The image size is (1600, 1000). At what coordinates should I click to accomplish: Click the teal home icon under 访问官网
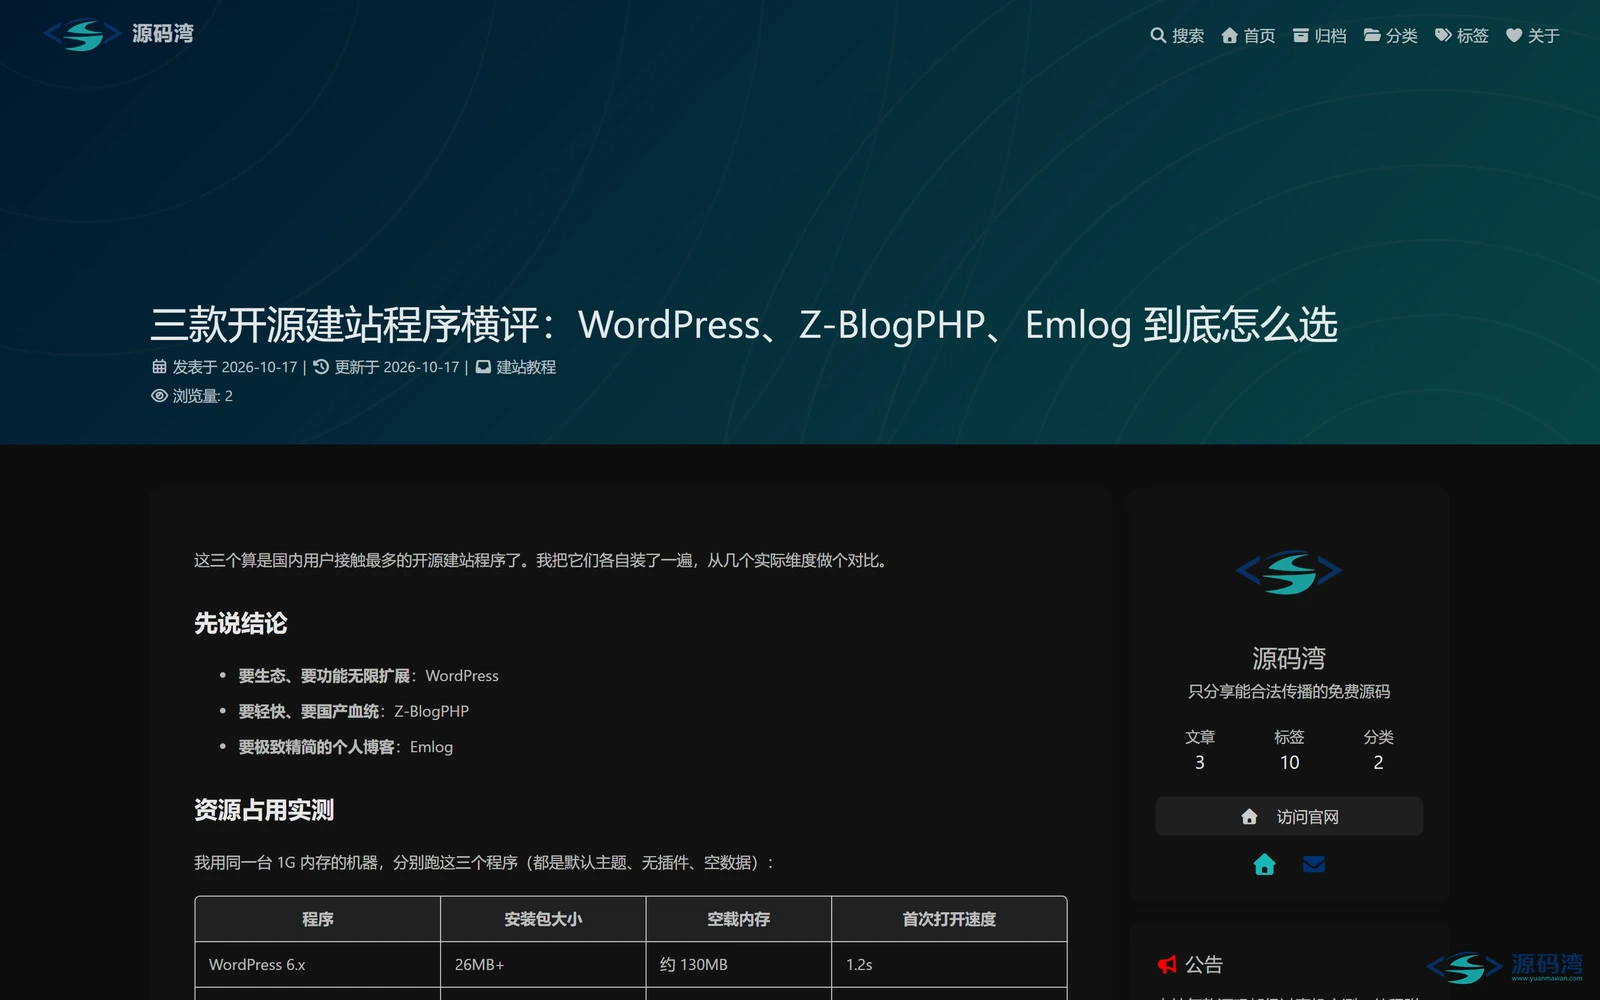[x=1264, y=864]
